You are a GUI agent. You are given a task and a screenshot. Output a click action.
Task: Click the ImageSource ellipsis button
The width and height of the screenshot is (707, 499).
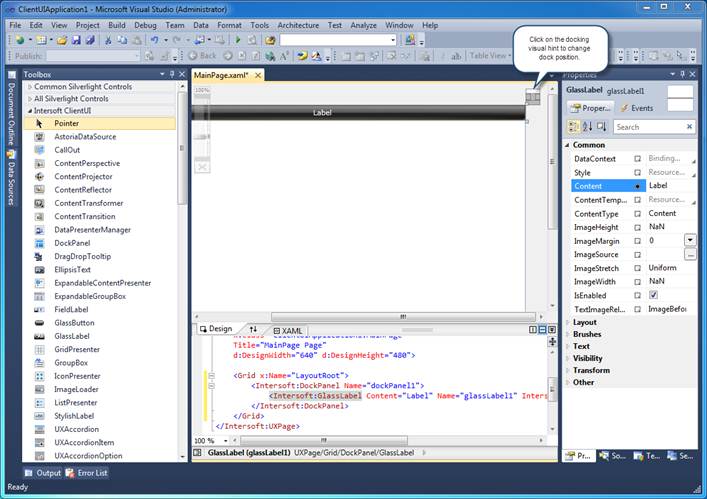tap(690, 255)
